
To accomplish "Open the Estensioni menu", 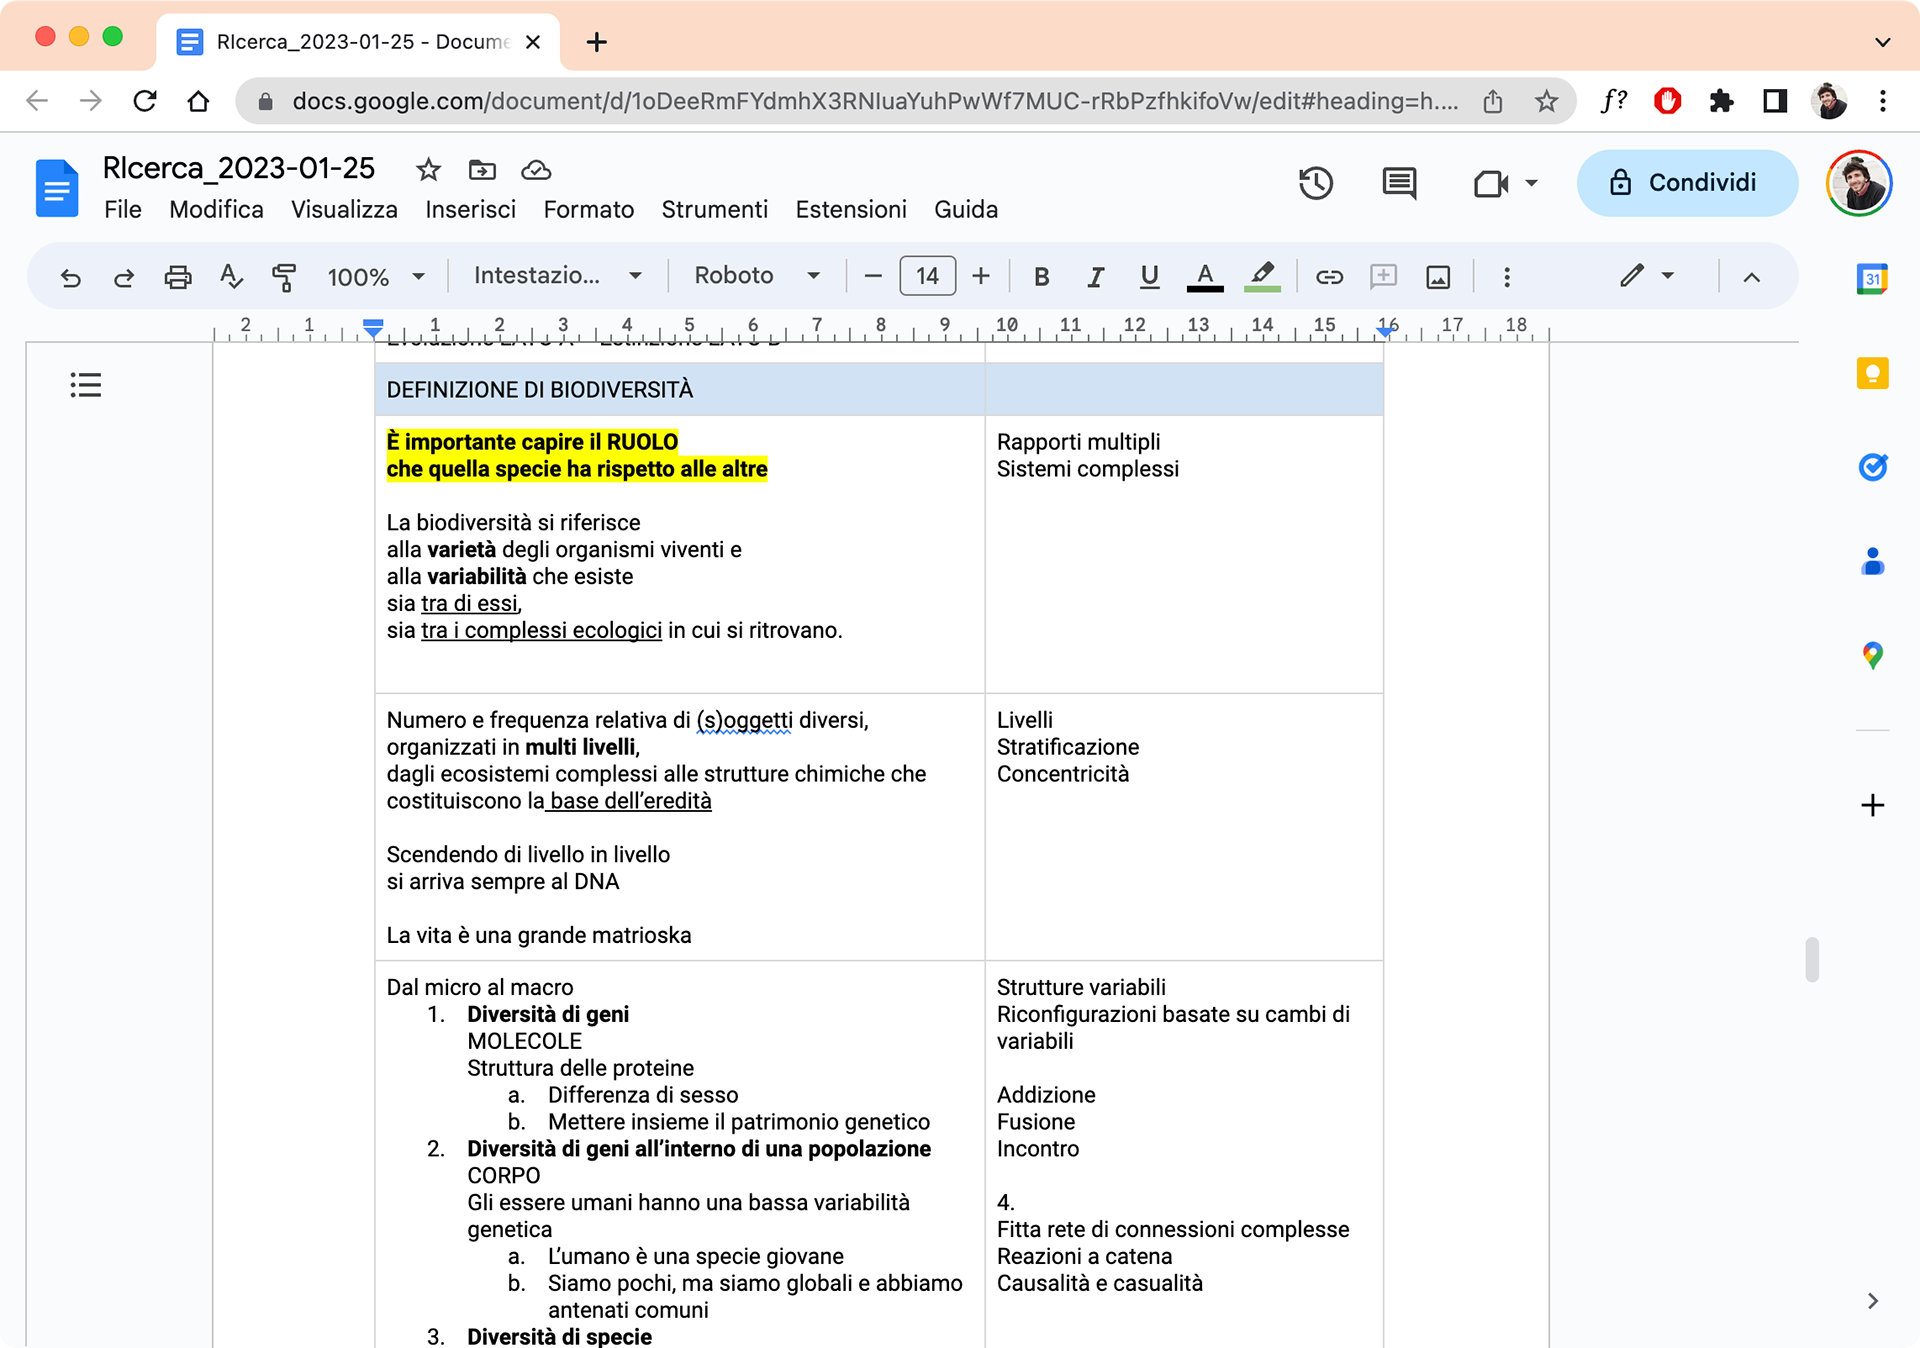I will (851, 209).
